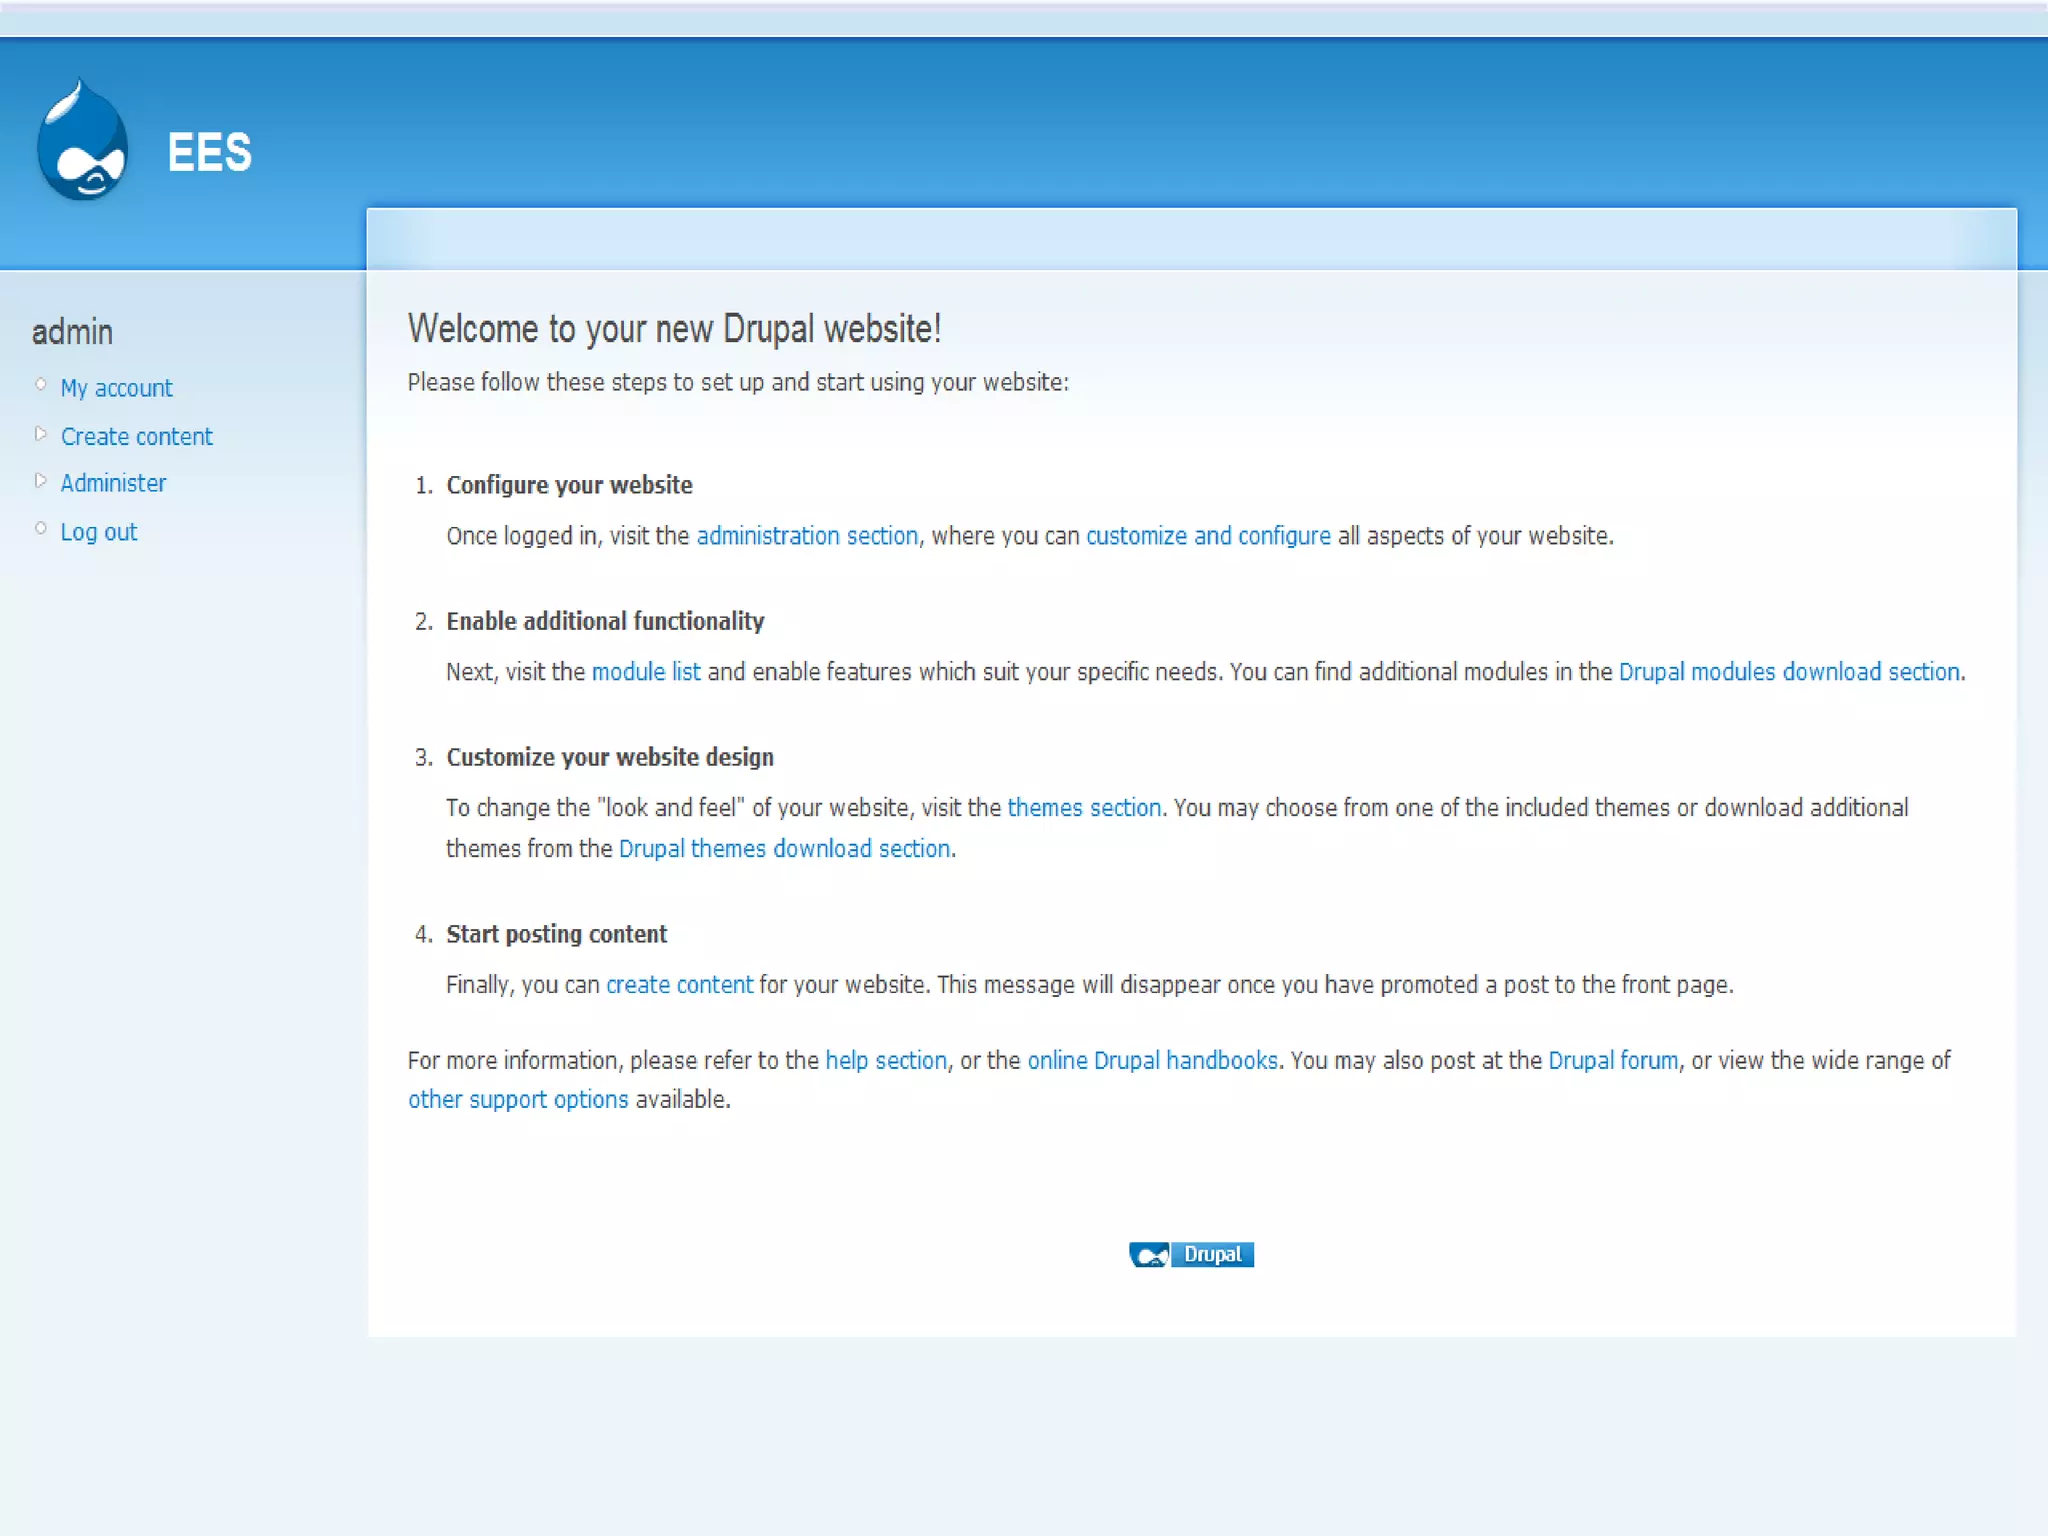Viewport: 2048px width, 1536px height.
Task: Open Create content in the sidebar menu
Action: tap(136, 436)
